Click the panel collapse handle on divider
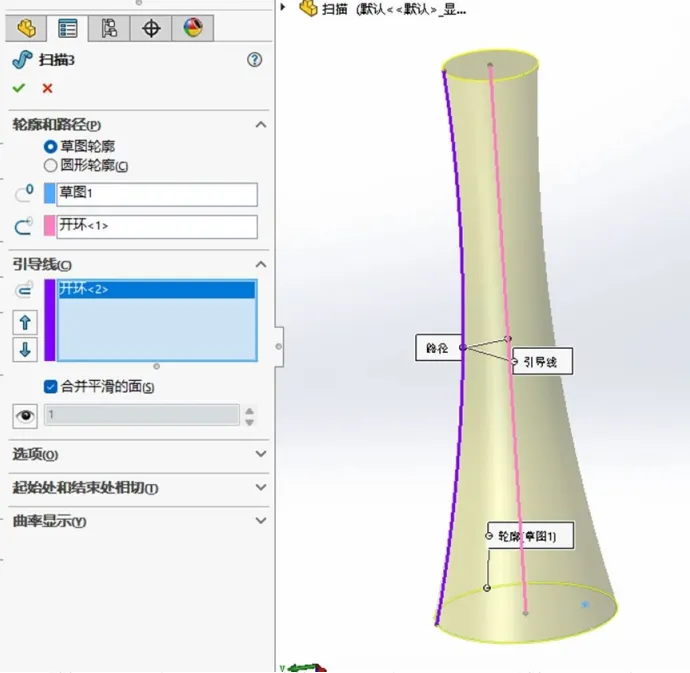Viewport: 690px width, 673px height. [x=279, y=346]
